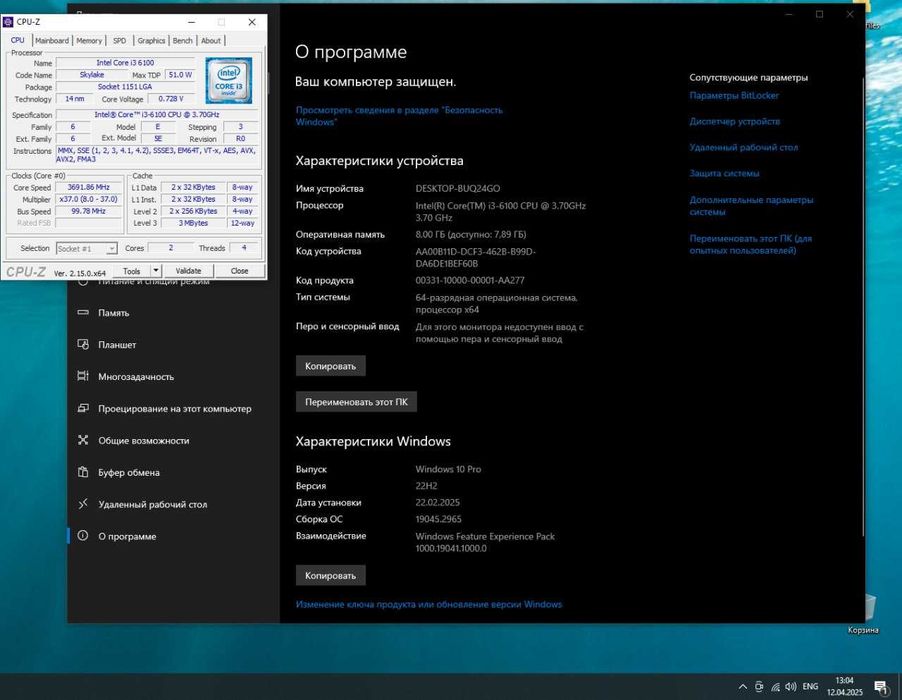Image resolution: width=902 pixels, height=700 pixels.
Task: Select О программе info icon in sidebar
Action: 83,535
